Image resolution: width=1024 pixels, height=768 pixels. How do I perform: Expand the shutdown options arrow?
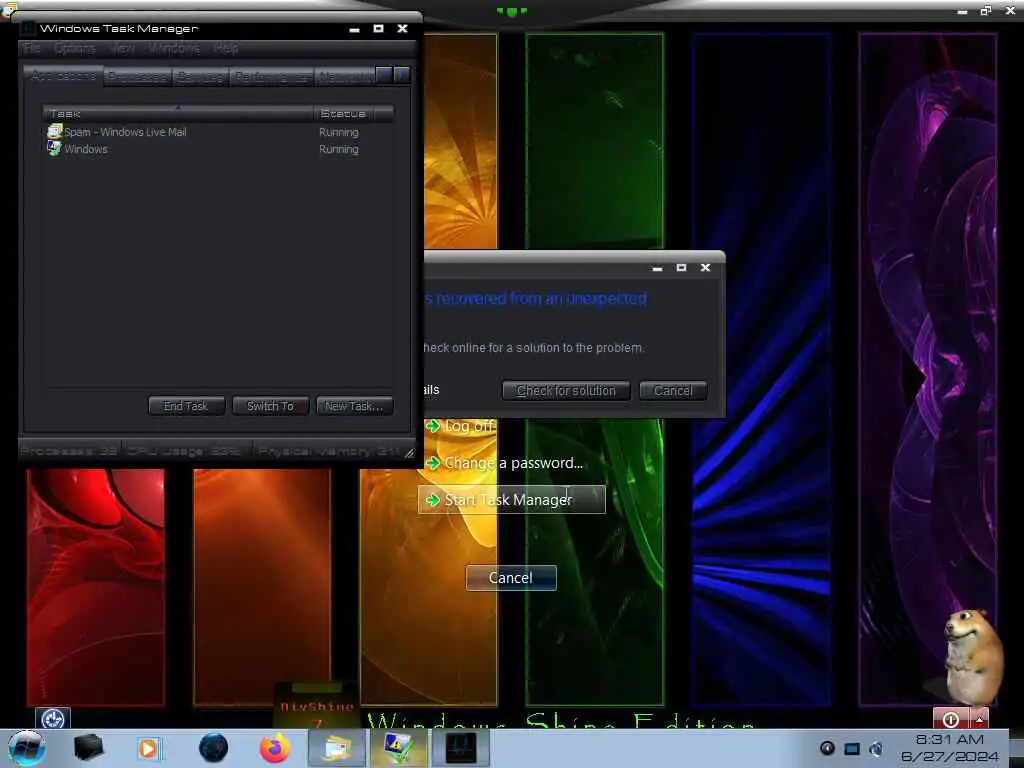(980, 719)
